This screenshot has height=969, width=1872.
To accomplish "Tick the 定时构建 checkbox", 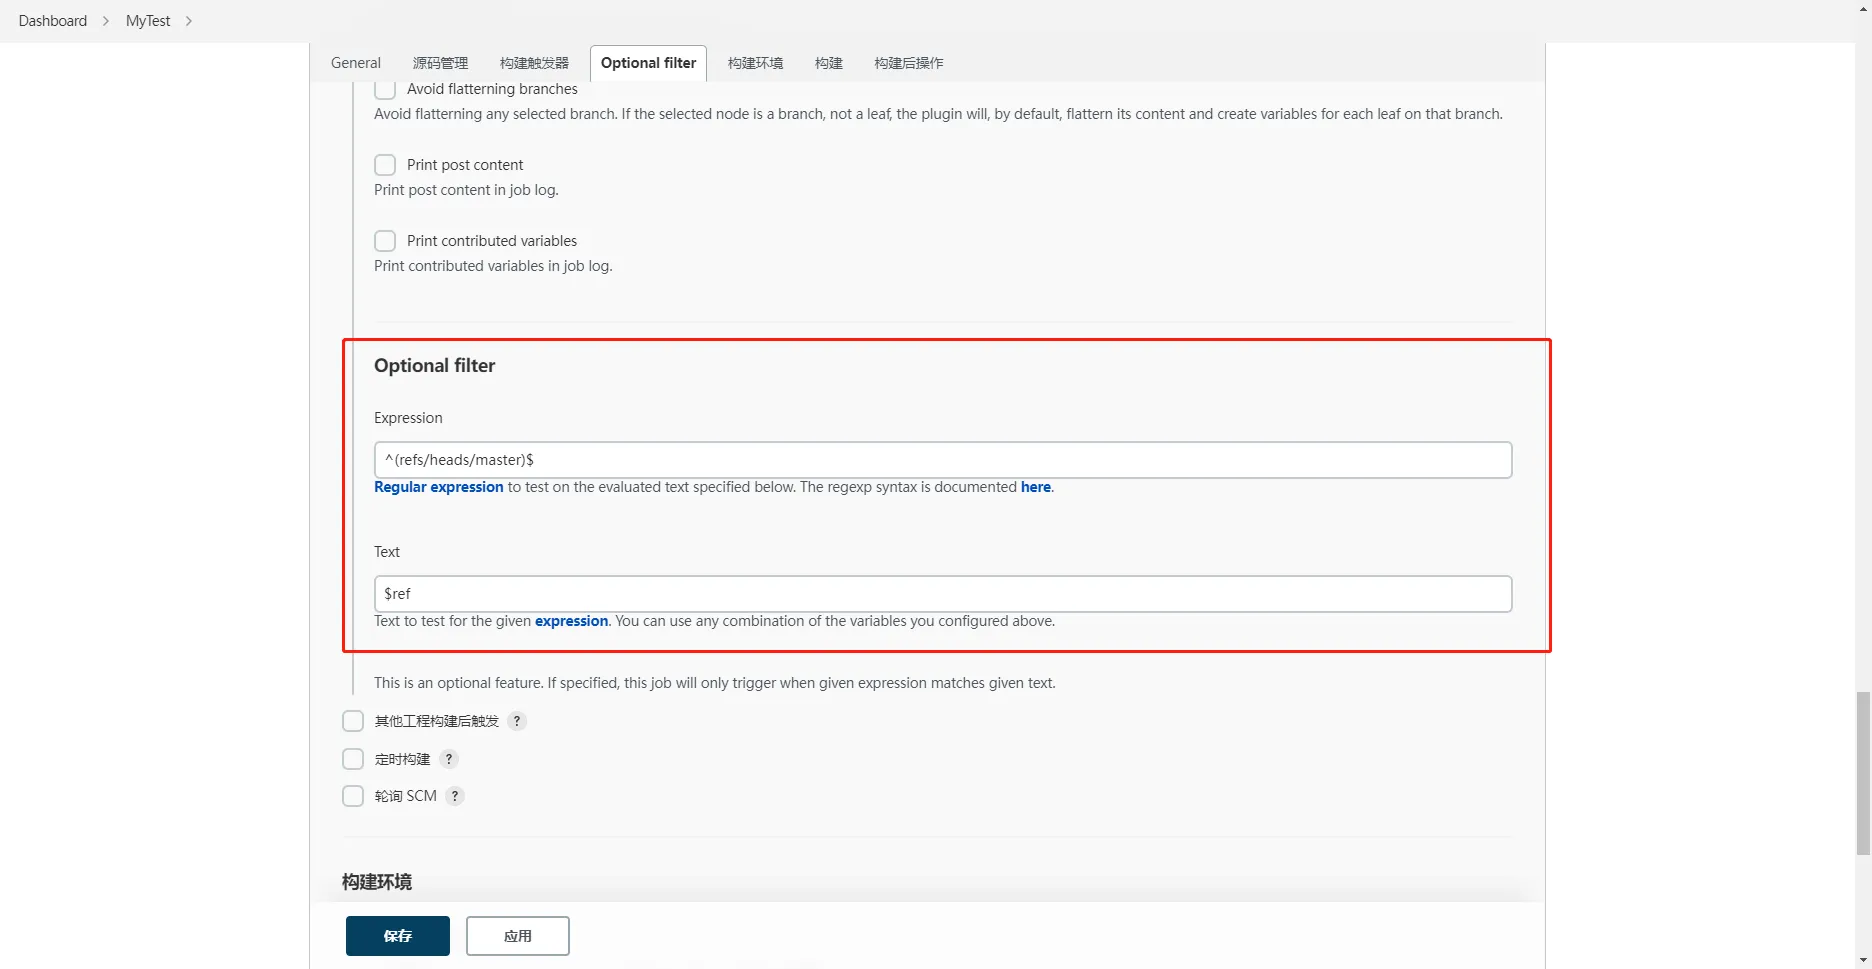I will pyautogui.click(x=353, y=759).
